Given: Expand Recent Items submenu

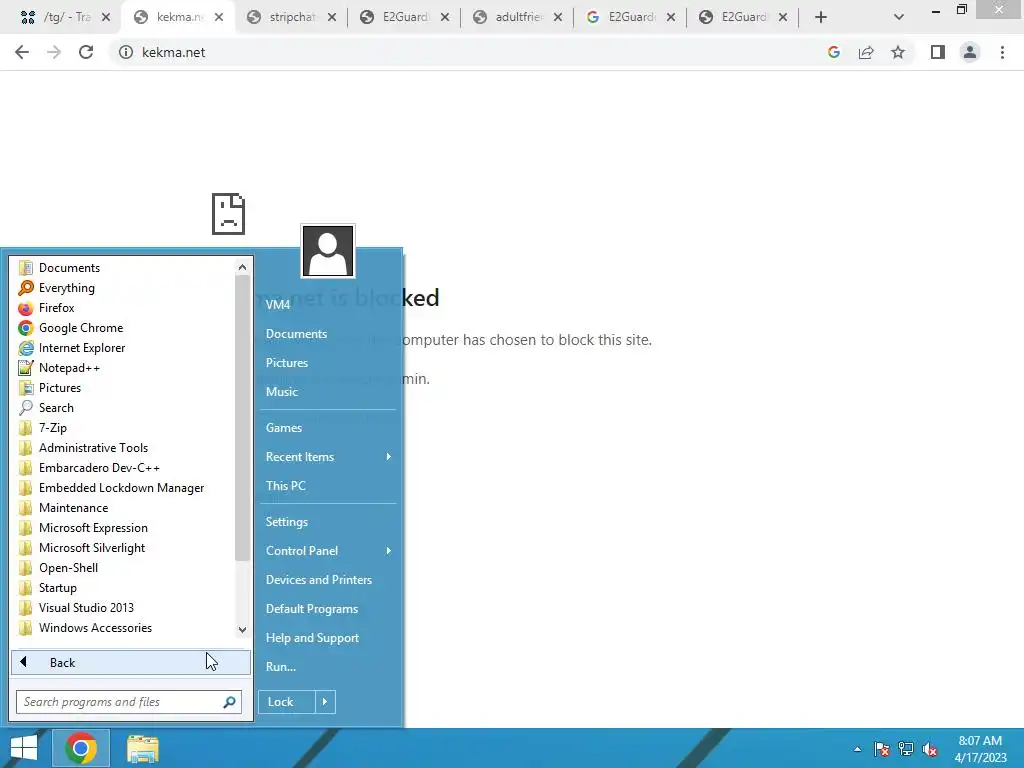Looking at the screenshot, I should [328, 457].
